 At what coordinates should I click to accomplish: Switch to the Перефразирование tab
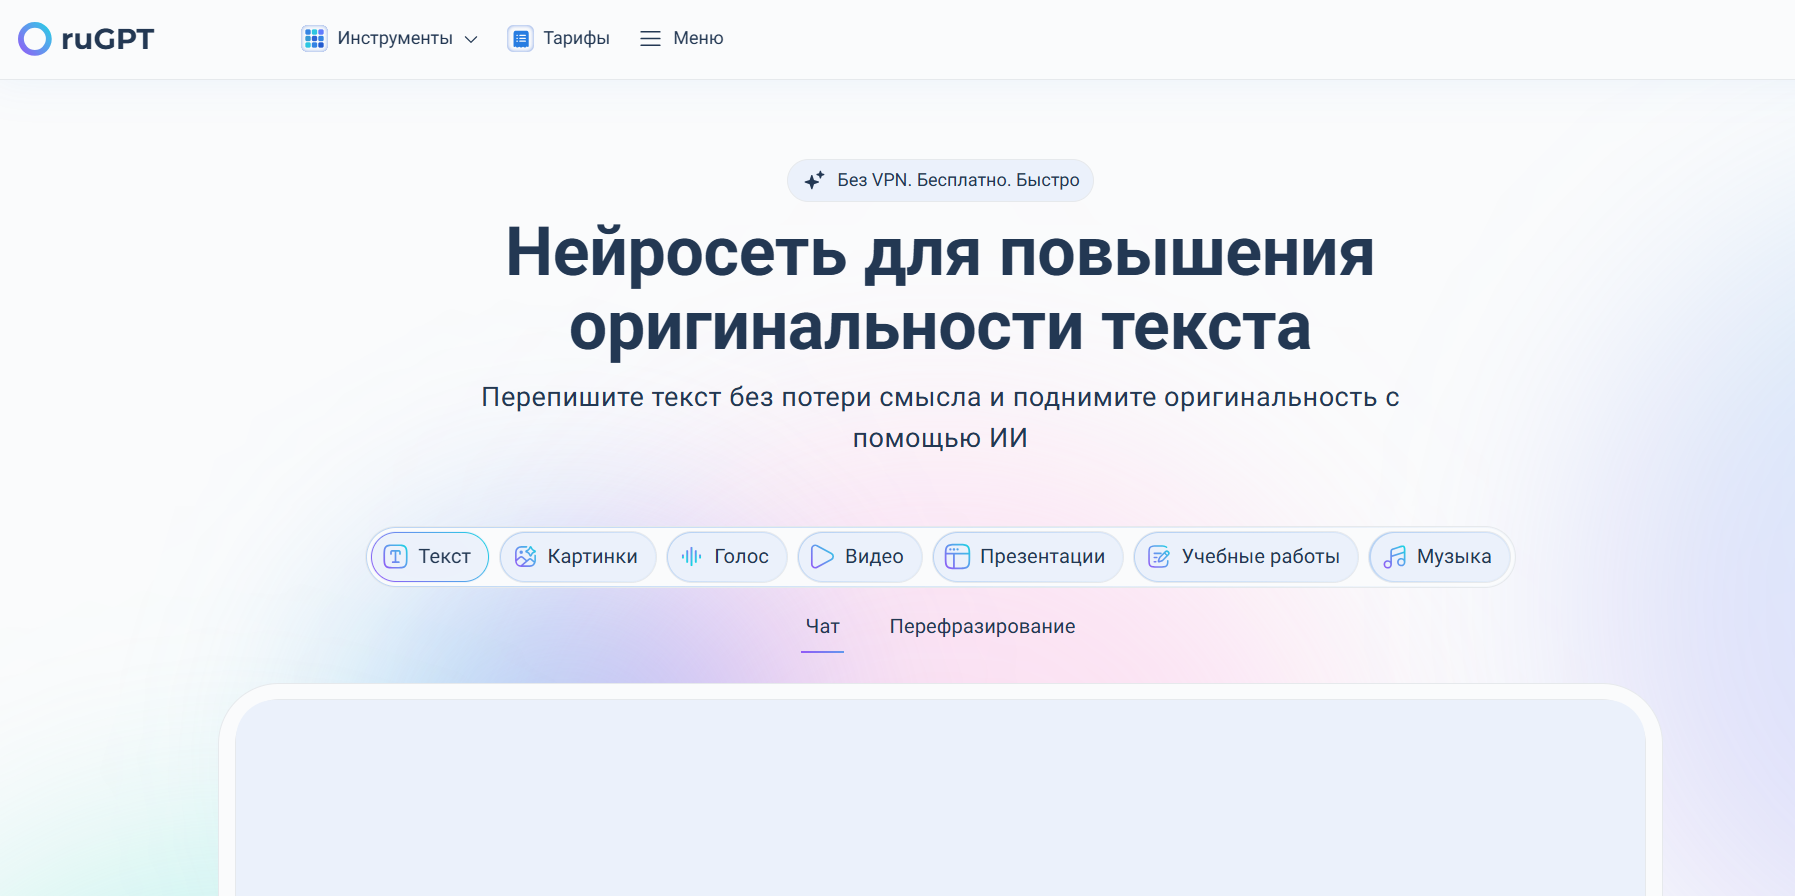click(x=982, y=627)
